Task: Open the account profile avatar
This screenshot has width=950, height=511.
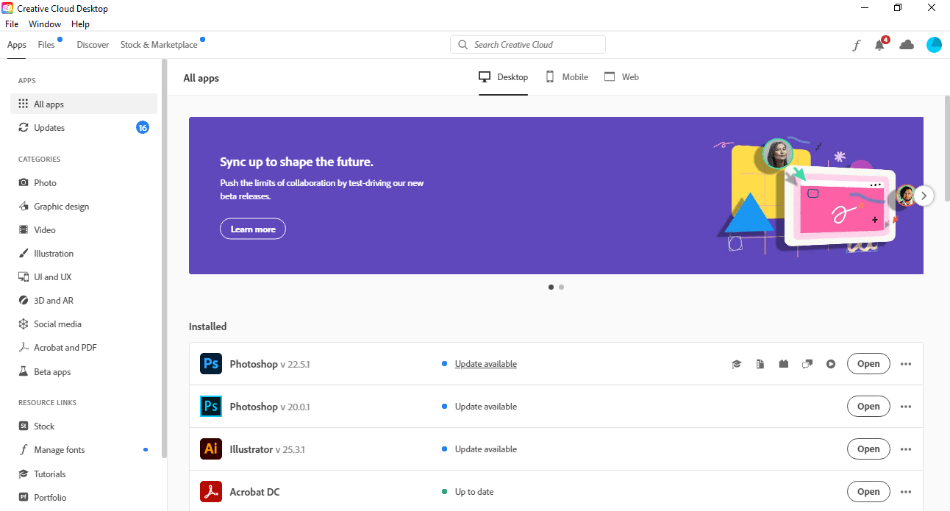Action: [x=934, y=45]
